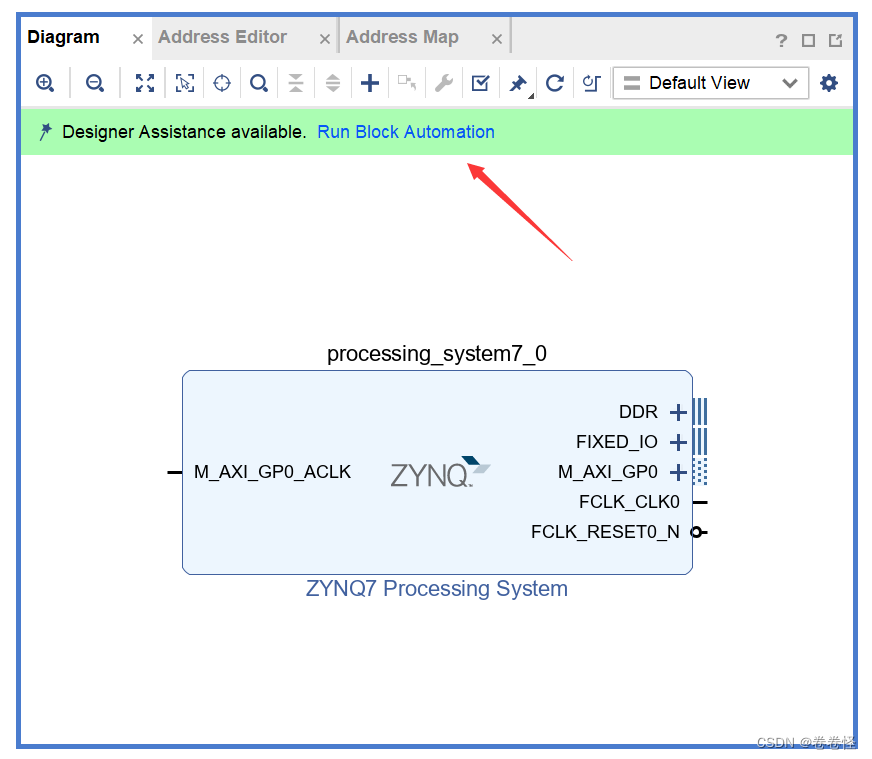Select the Zoom Out tool
Image resolution: width=872 pixels, height=759 pixels.
click(95, 83)
